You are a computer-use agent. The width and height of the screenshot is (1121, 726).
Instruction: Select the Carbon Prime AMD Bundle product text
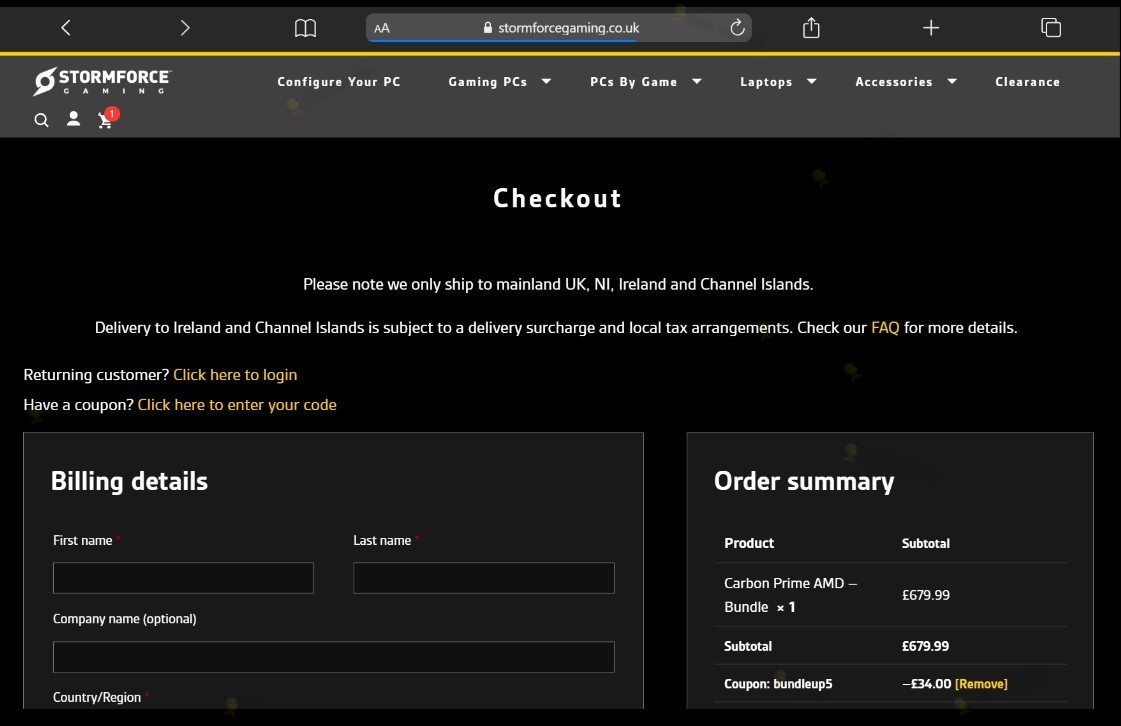tap(790, 595)
